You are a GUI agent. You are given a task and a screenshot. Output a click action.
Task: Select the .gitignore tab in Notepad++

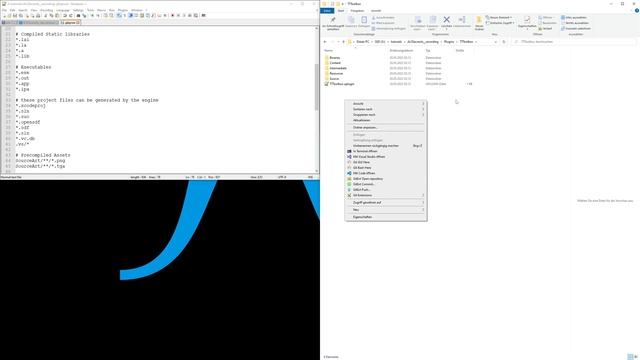(x=70, y=23)
